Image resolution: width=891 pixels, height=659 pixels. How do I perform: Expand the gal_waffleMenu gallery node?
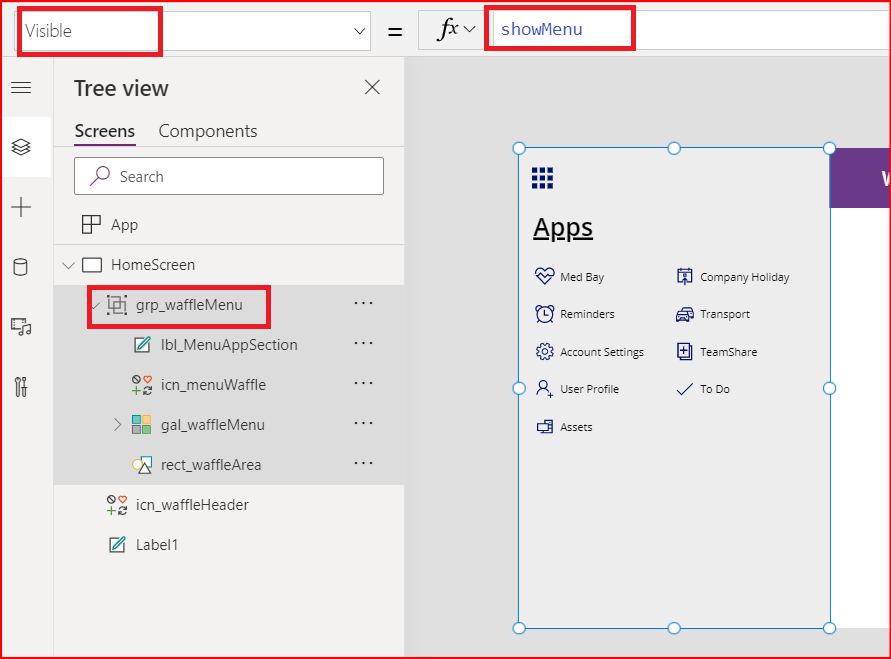(x=117, y=425)
